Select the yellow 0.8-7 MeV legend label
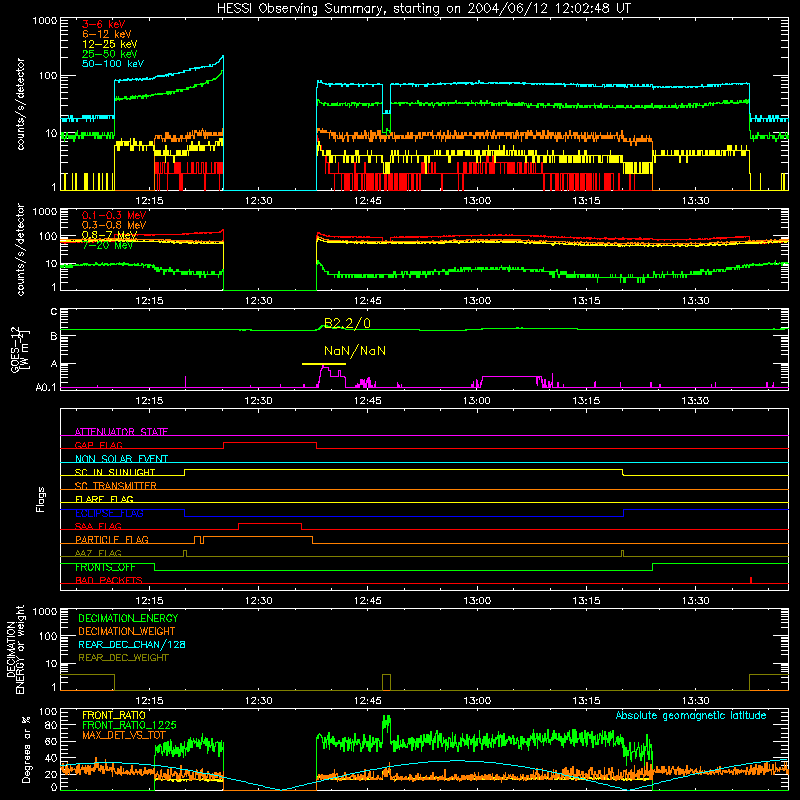Viewport: 800px width, 800px height. [x=110, y=235]
